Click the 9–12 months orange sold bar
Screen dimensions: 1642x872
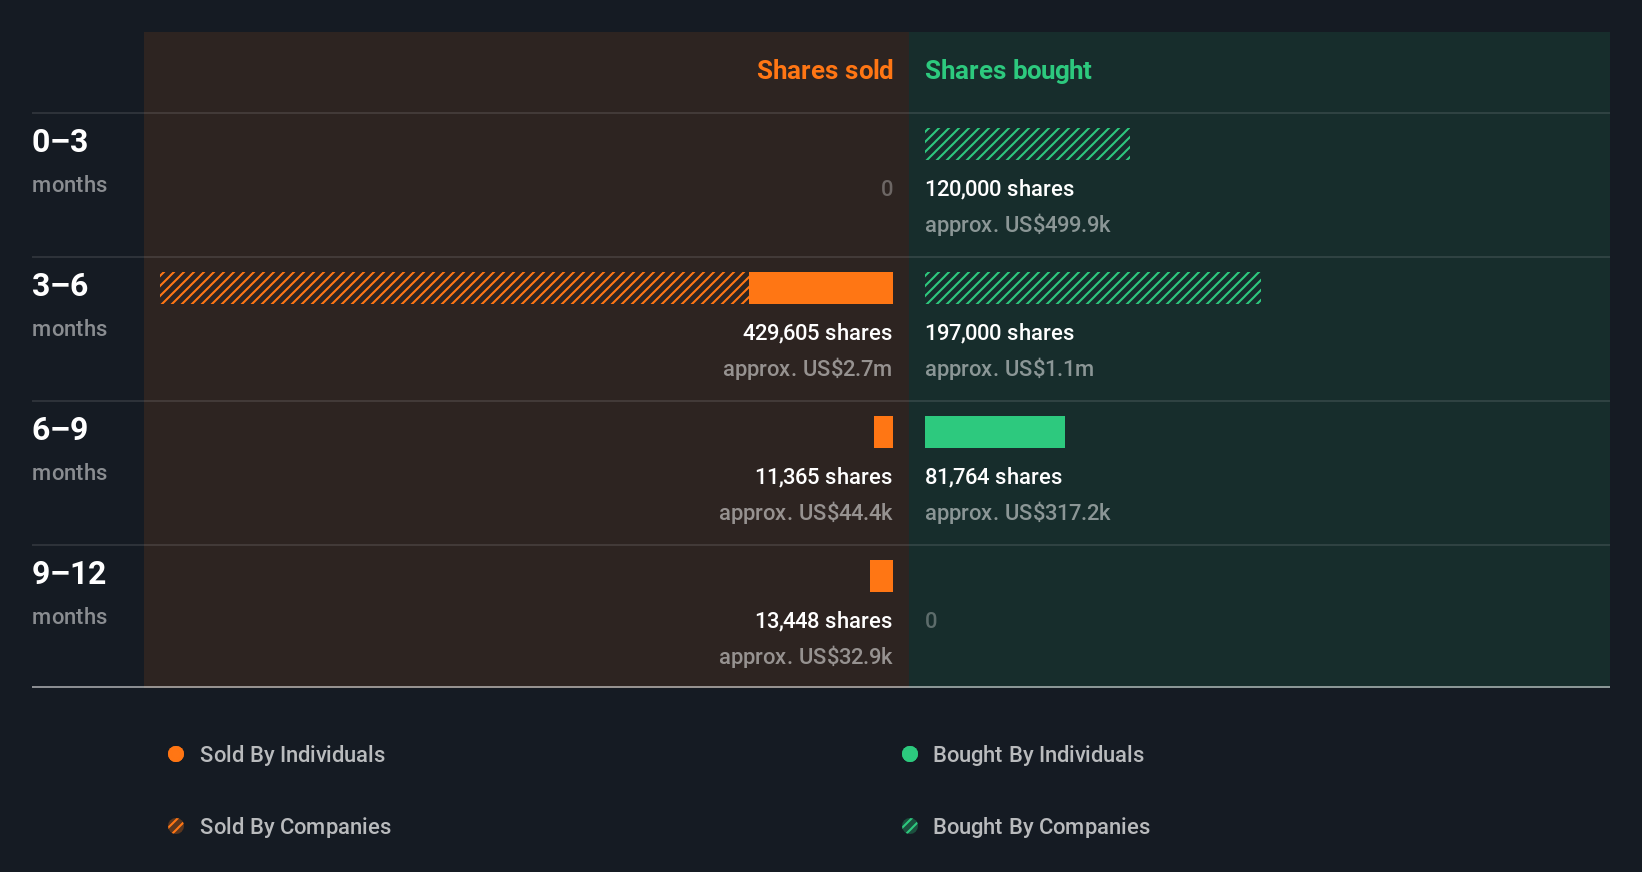pos(881,576)
